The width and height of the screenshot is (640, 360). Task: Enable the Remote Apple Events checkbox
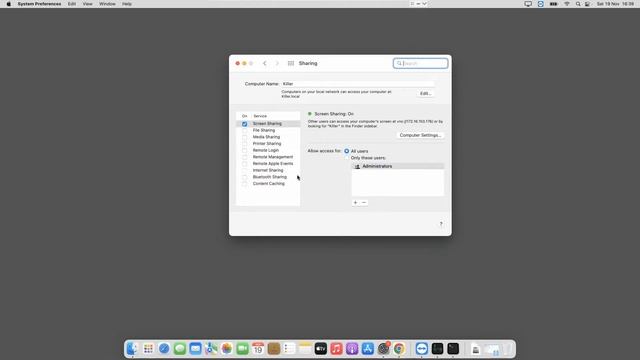244,164
